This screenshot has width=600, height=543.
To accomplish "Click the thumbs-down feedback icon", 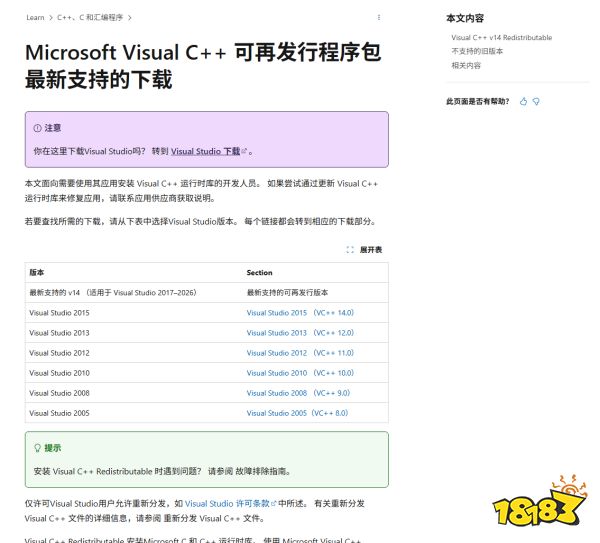I will pyautogui.click(x=536, y=101).
